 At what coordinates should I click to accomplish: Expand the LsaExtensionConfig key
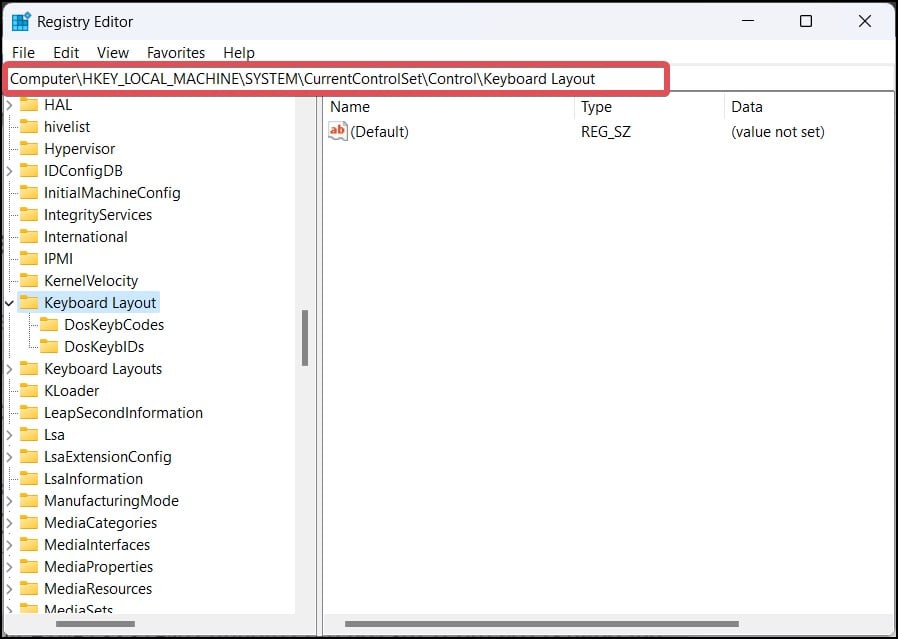[9, 457]
